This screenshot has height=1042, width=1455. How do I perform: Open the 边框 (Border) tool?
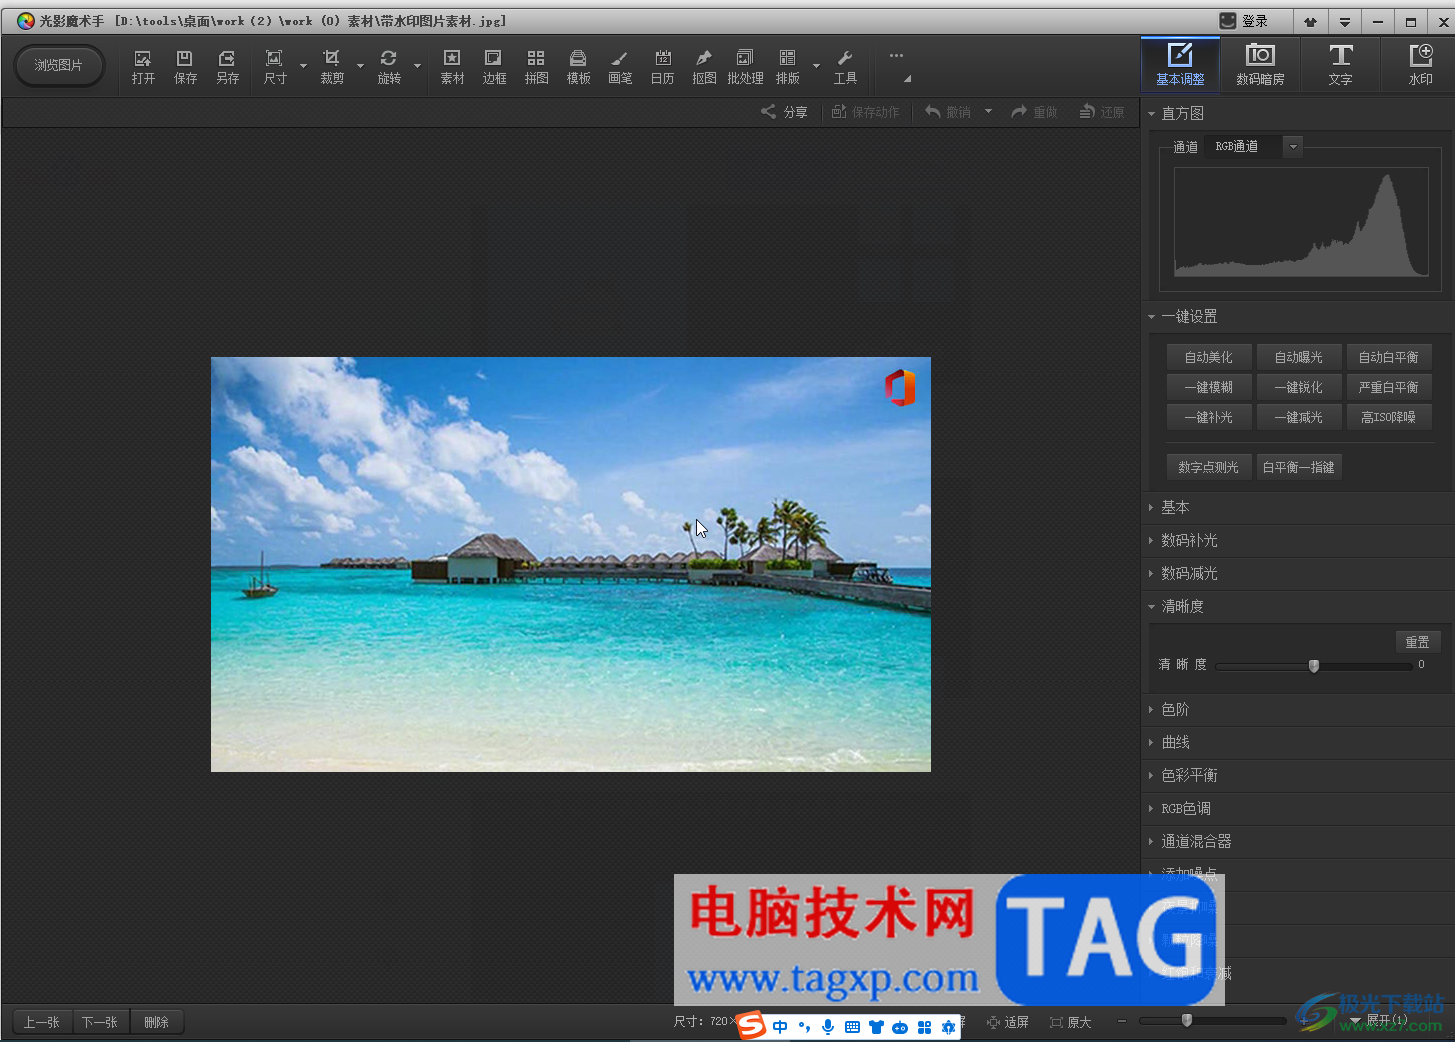click(x=494, y=67)
